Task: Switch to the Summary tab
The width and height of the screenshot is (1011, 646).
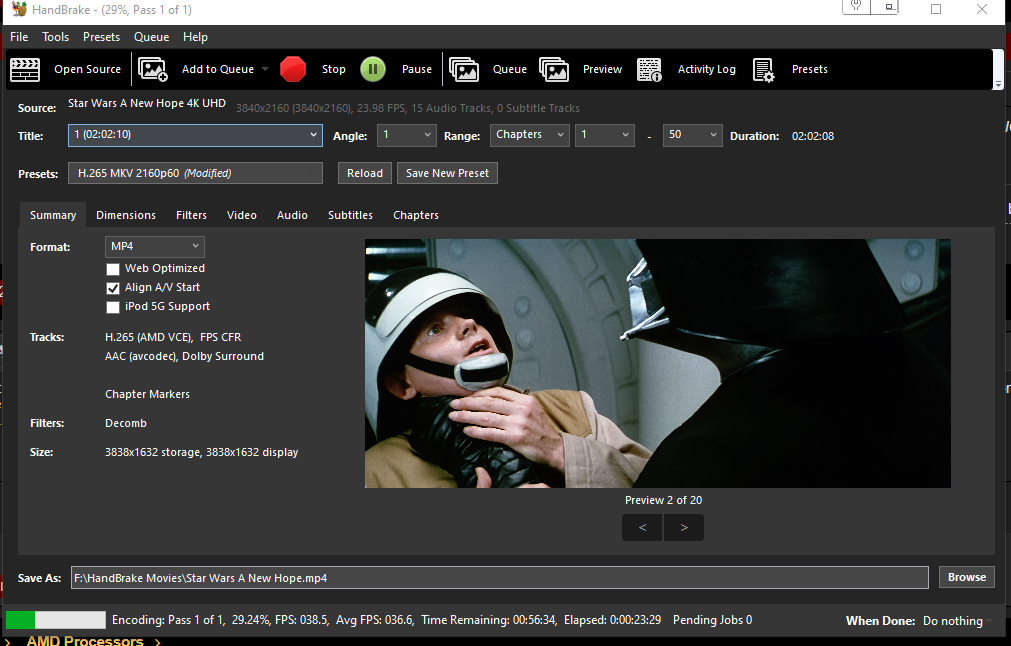Action: (53, 215)
